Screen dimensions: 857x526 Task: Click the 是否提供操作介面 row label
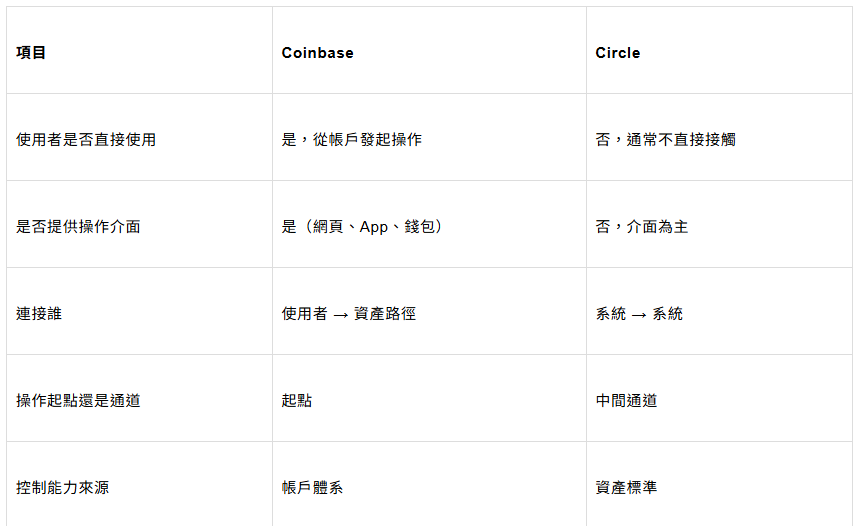click(78, 227)
